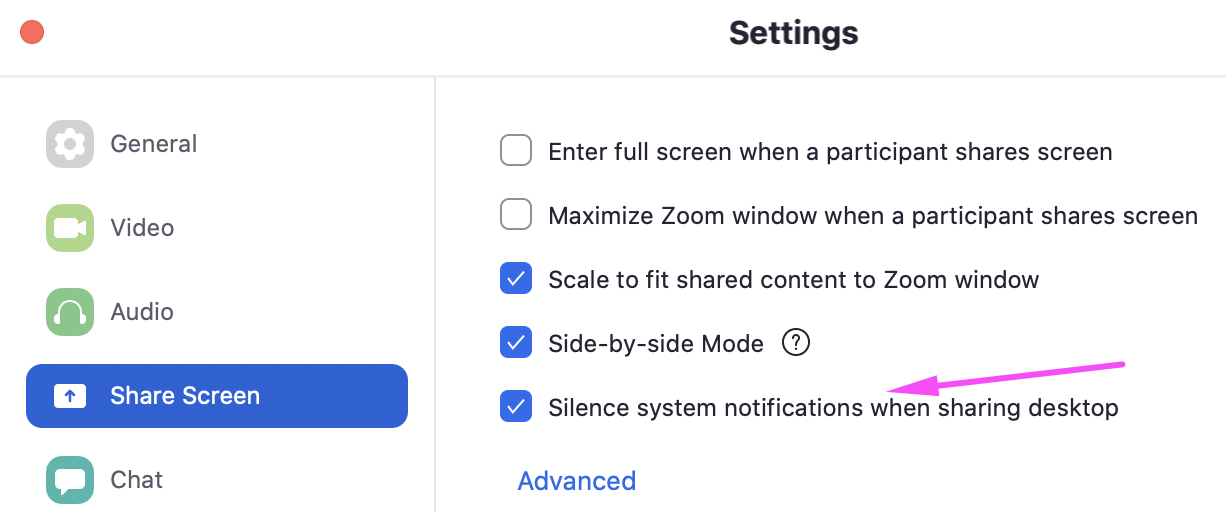Click the Audio headphones icon
1226x512 pixels.
tap(70, 312)
